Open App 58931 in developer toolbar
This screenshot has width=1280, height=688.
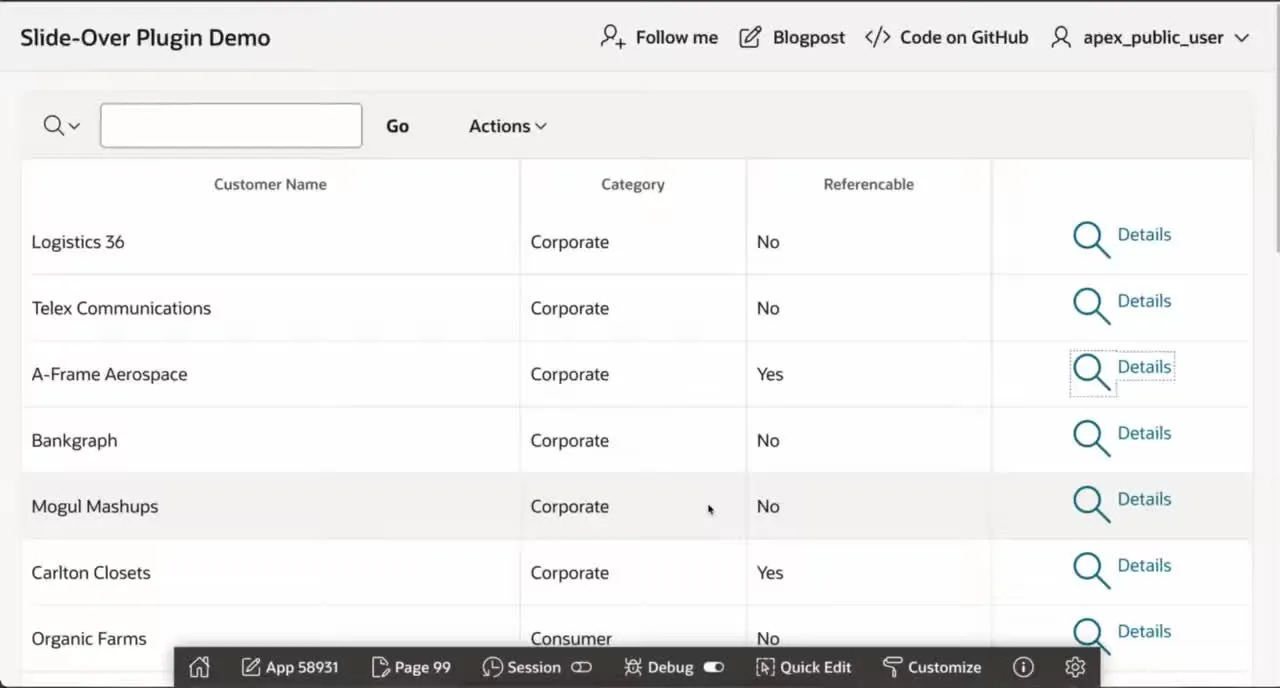[290, 668]
